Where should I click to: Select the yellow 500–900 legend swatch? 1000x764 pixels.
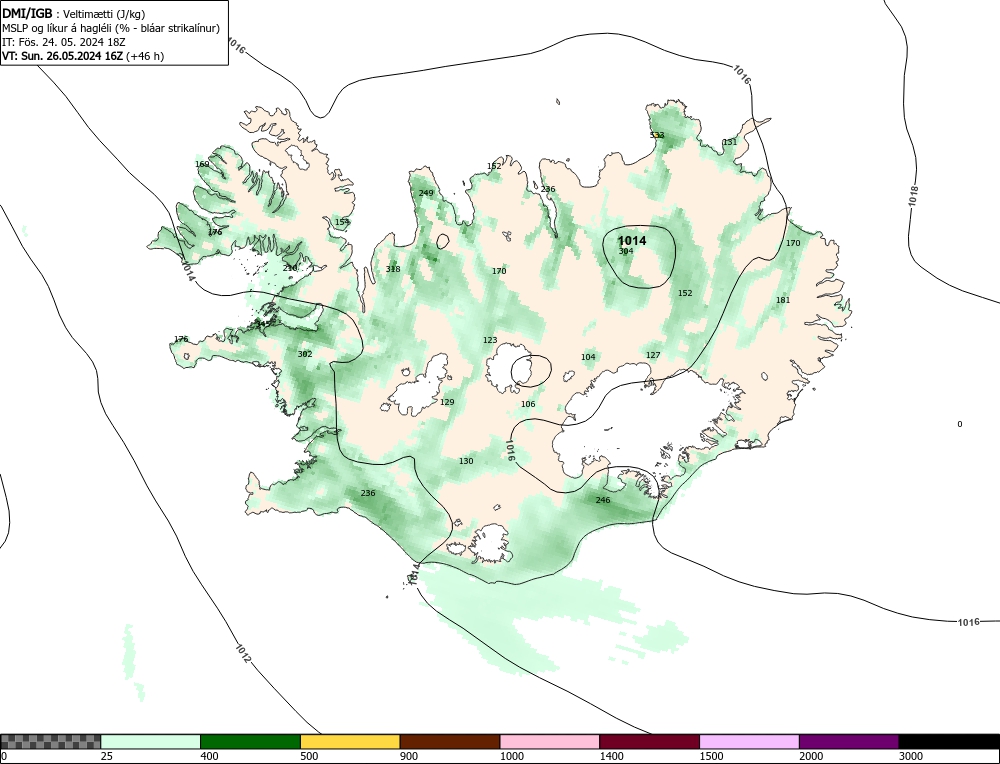coord(350,741)
